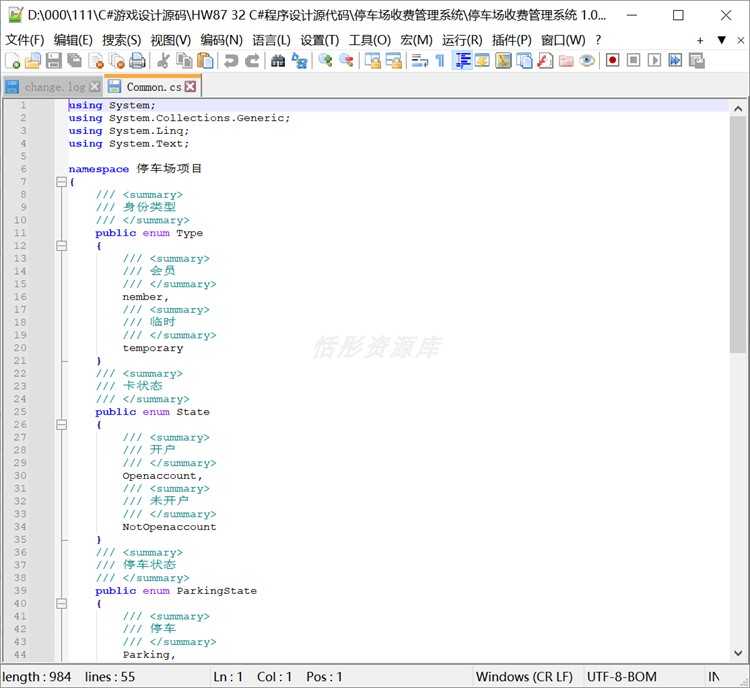Click the Close All documents toolbar icon
Image resolution: width=750 pixels, height=688 pixels.
117,61
